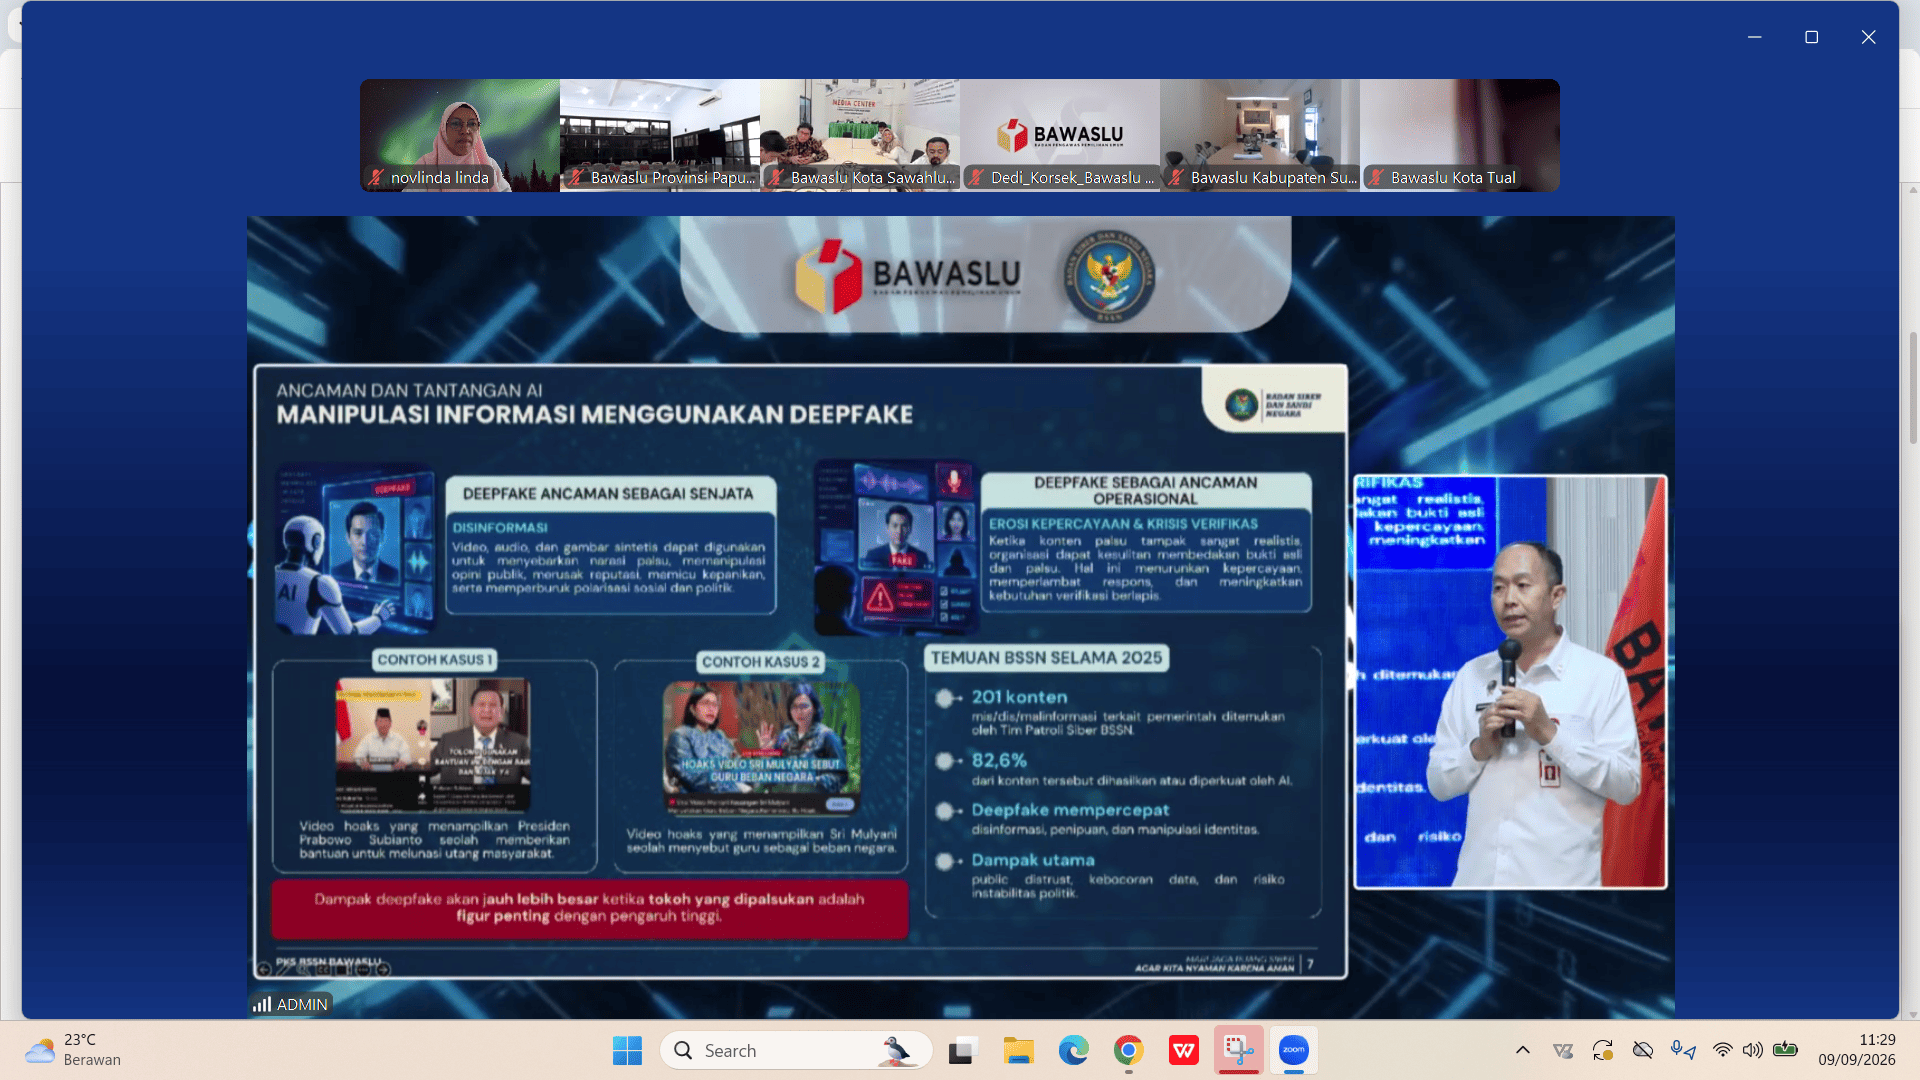1920x1080 pixels.
Task: Open Snipping Tool from the taskbar
Action: (1239, 1051)
